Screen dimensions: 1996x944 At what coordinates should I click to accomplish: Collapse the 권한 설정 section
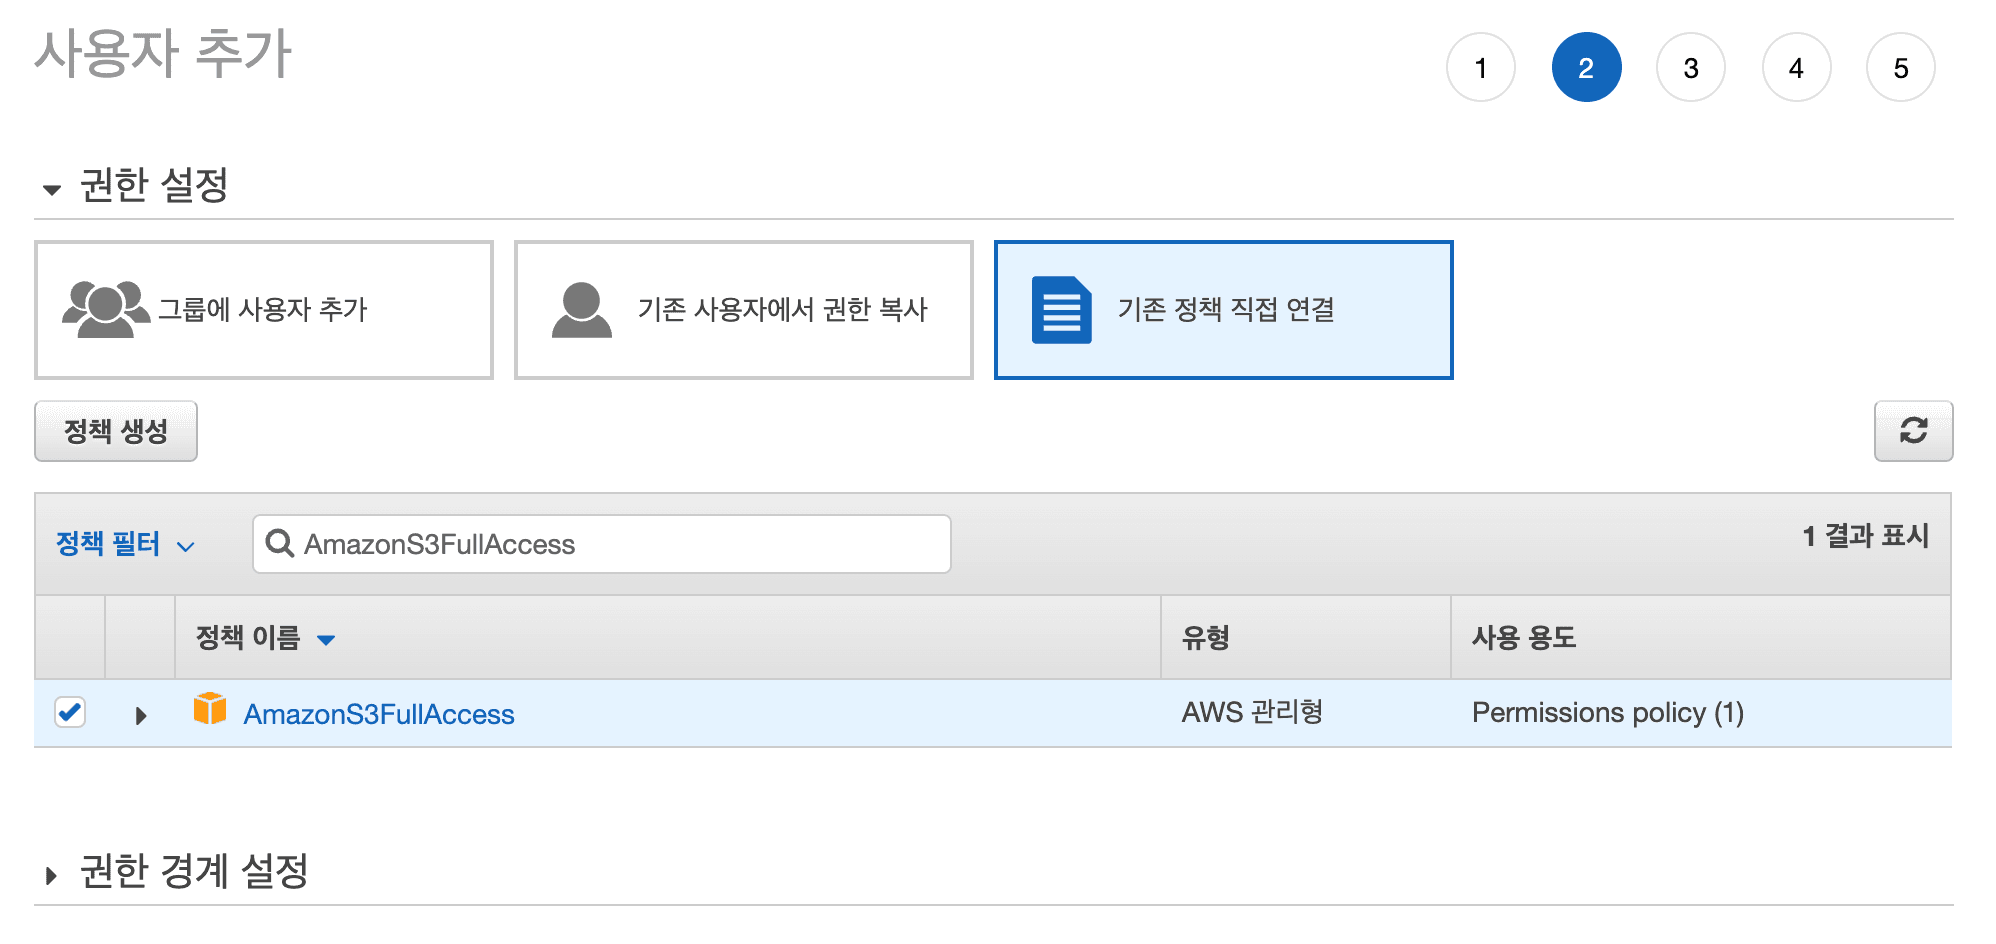tap(52, 189)
